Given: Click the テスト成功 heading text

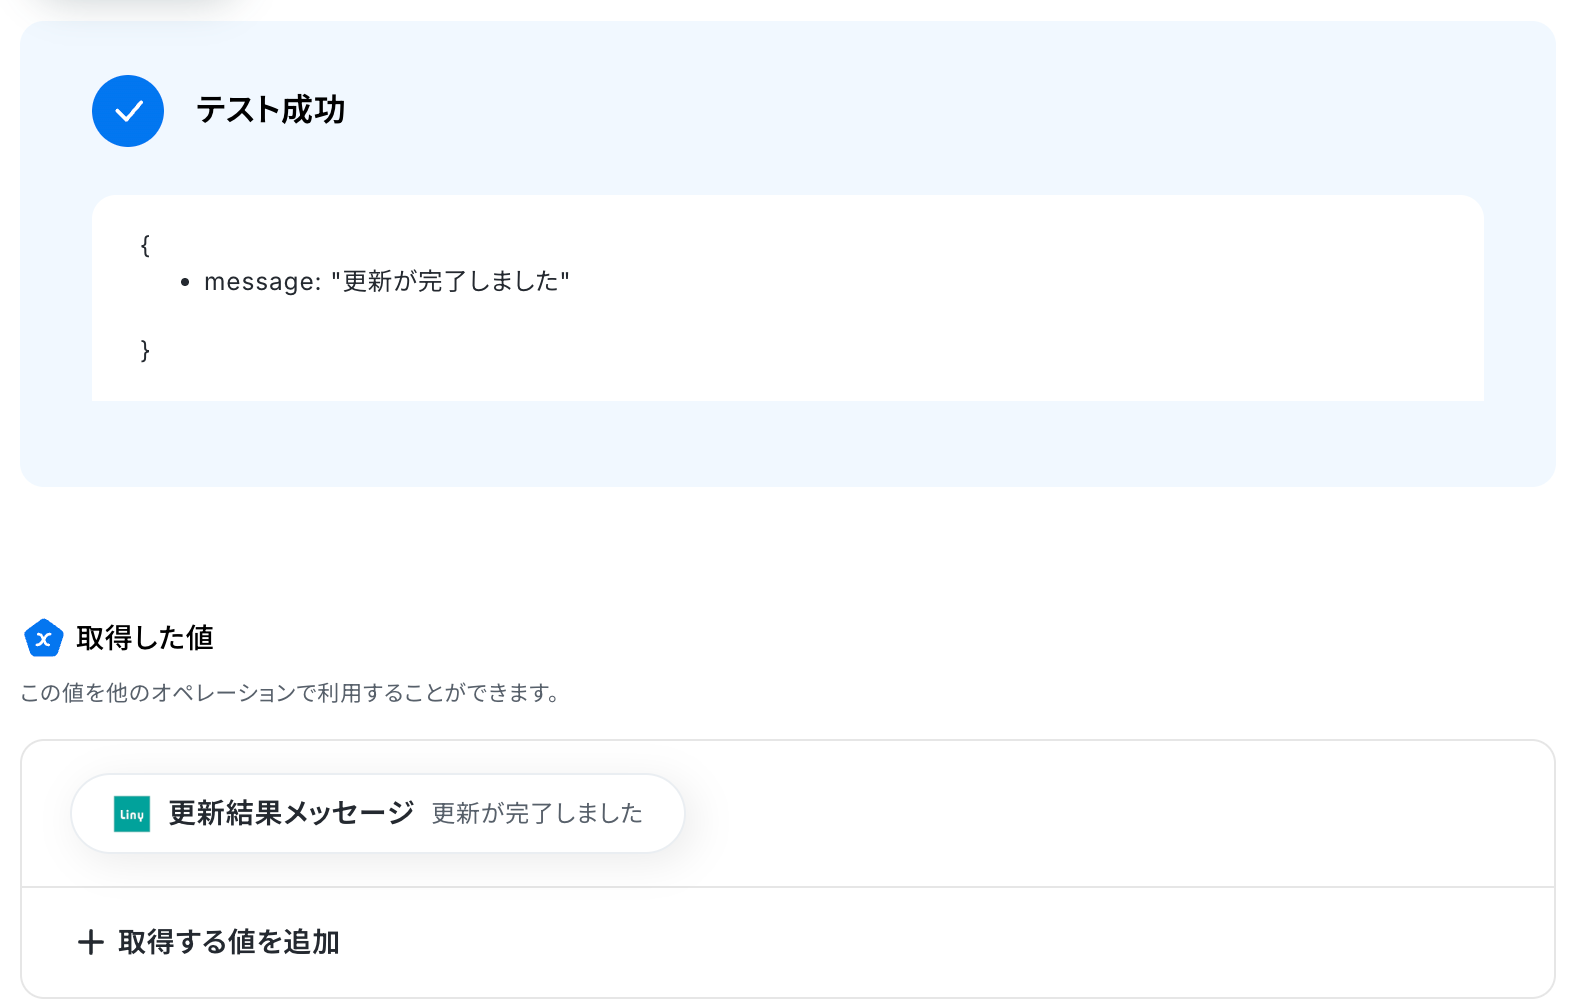Looking at the screenshot, I should (x=270, y=110).
